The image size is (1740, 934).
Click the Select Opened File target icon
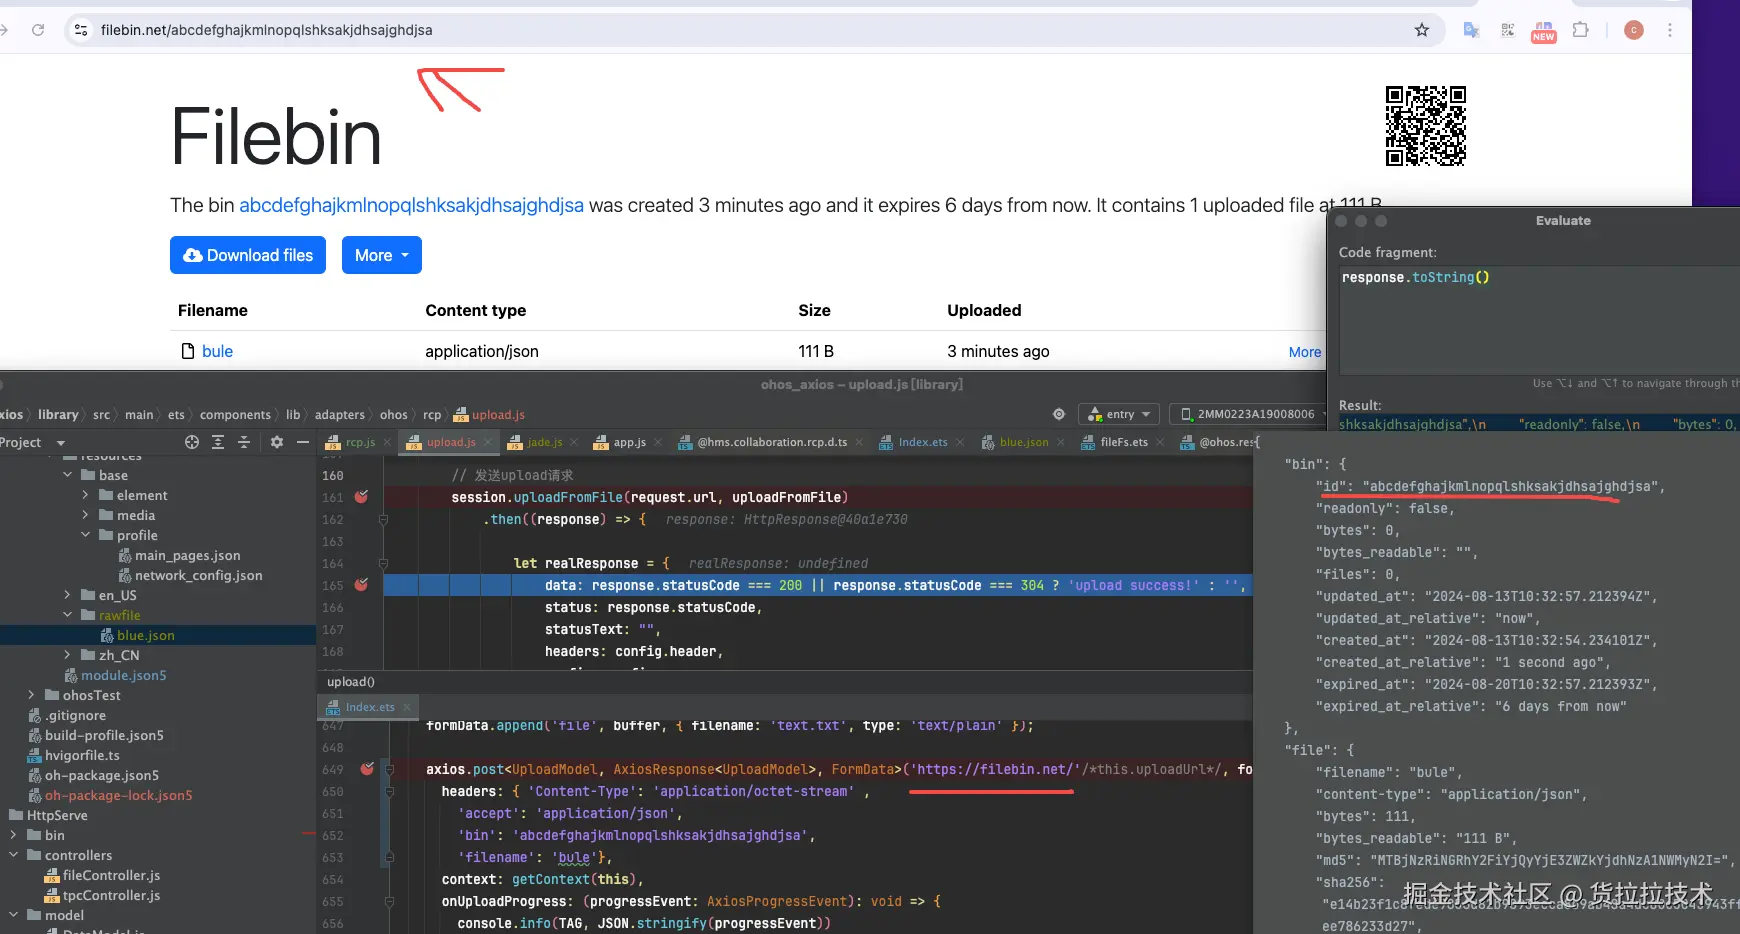click(192, 442)
